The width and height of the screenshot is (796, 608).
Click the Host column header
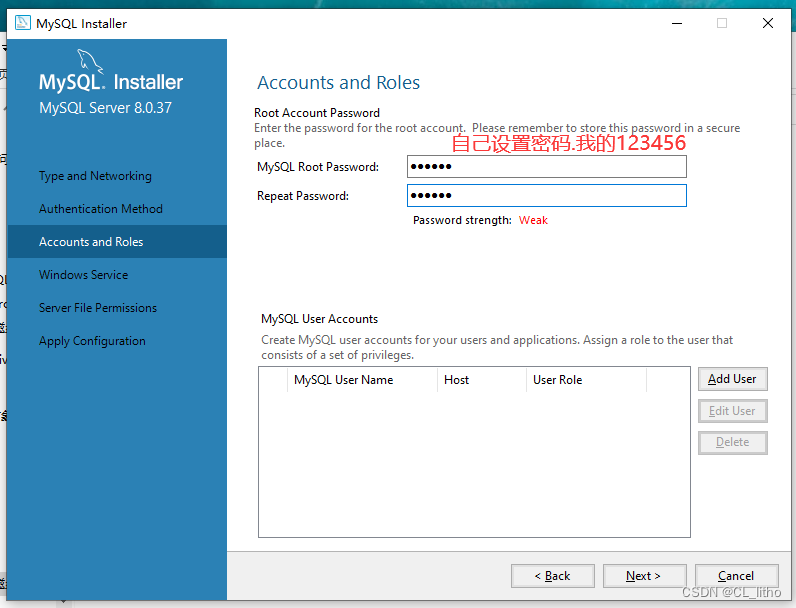(481, 380)
